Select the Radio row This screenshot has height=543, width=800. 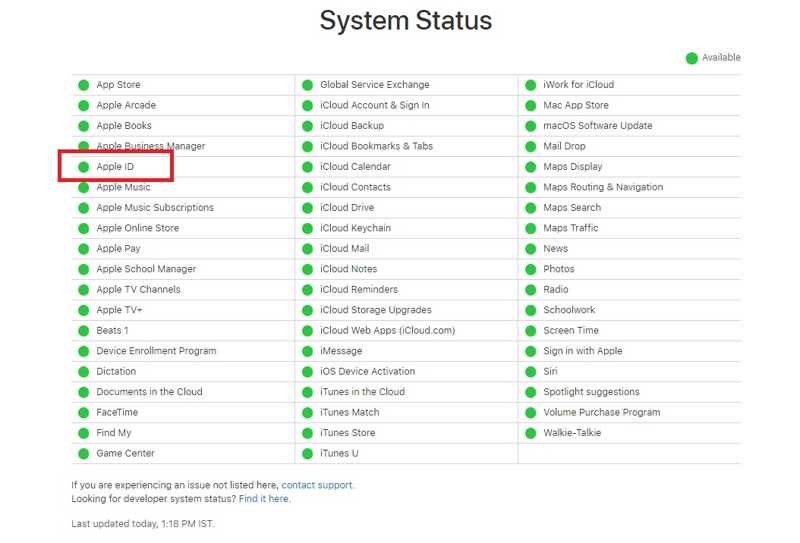click(x=630, y=289)
